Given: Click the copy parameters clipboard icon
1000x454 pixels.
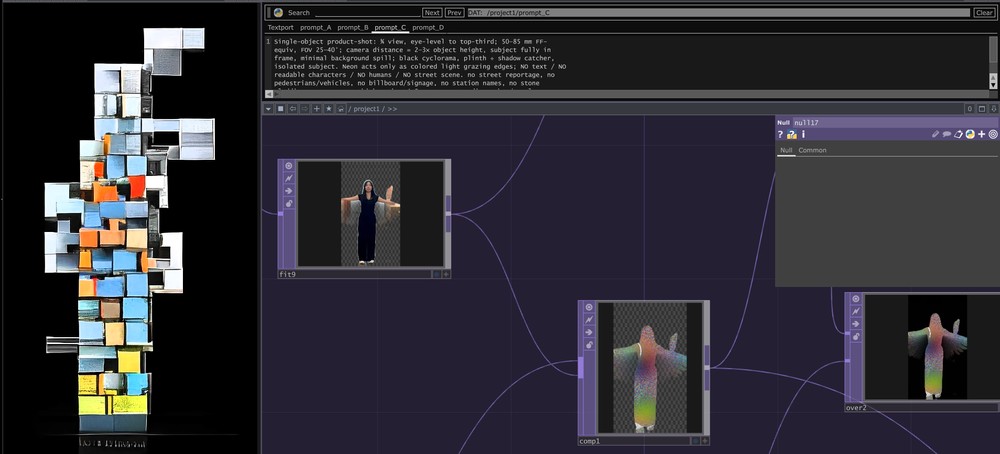Looking at the screenshot, I should coord(959,135).
